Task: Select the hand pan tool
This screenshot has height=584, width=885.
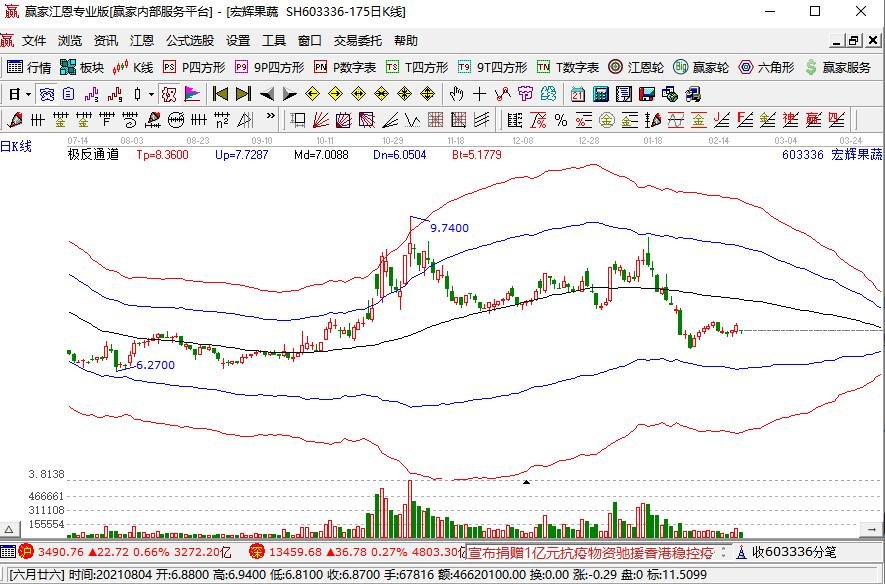Action: click(457, 94)
